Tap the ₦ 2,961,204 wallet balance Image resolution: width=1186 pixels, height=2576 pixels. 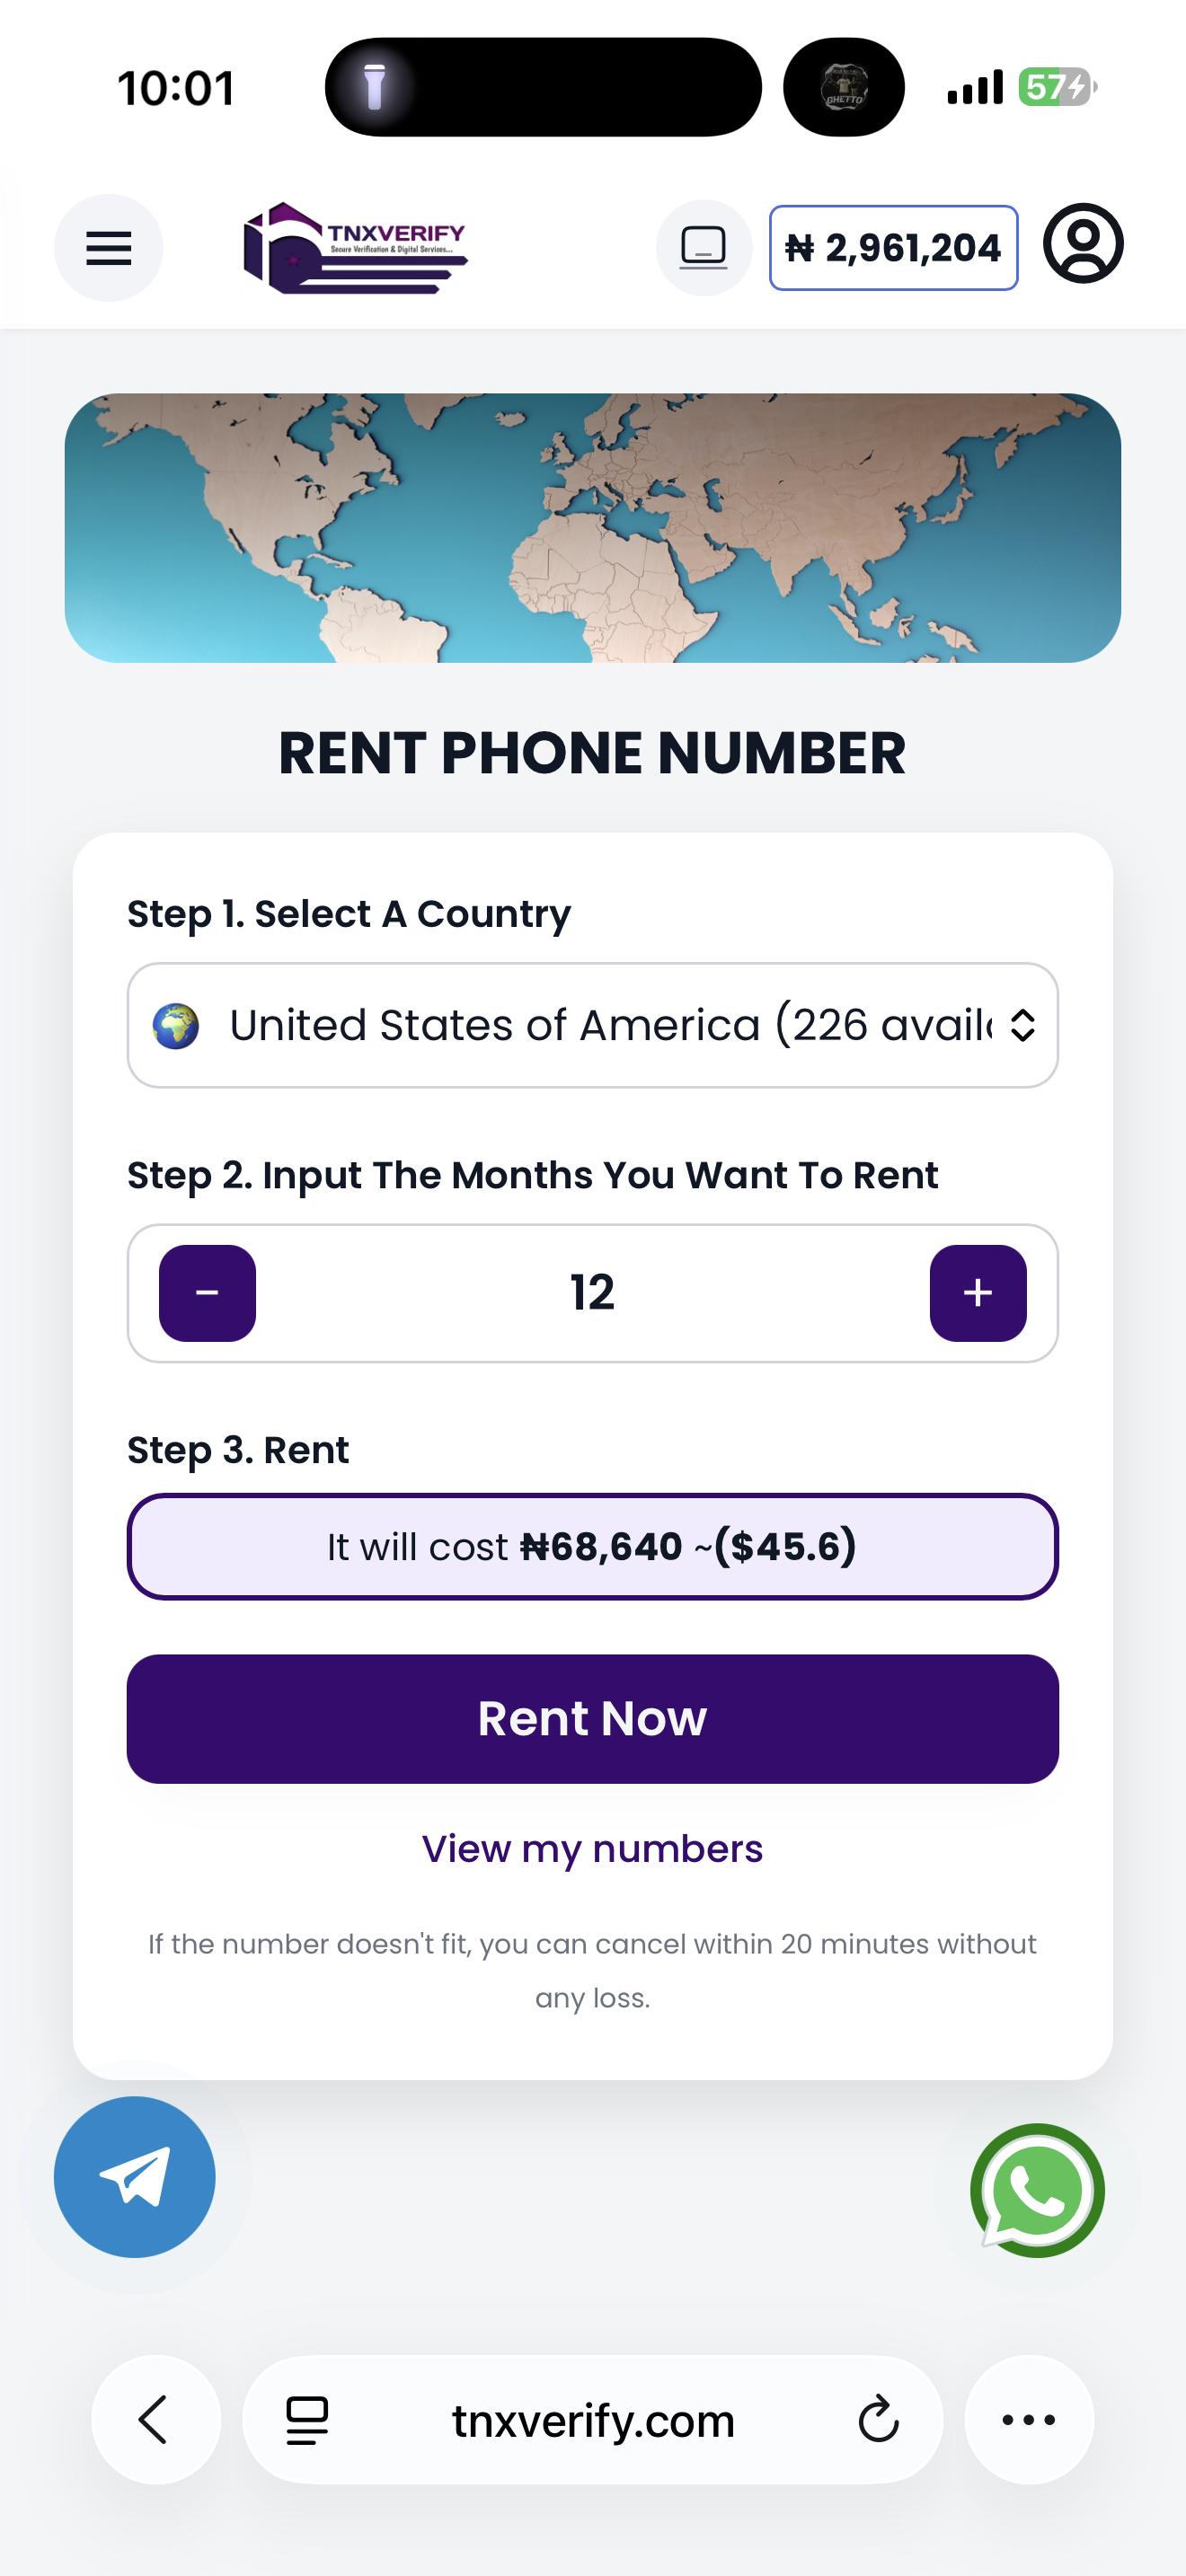(x=893, y=248)
